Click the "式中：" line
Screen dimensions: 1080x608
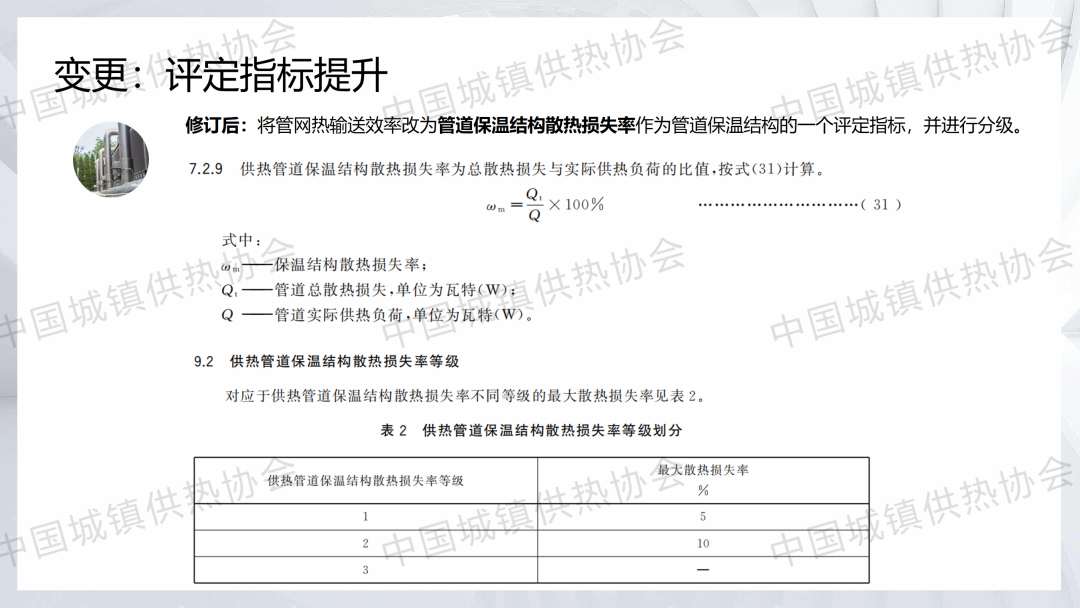click(x=241, y=241)
